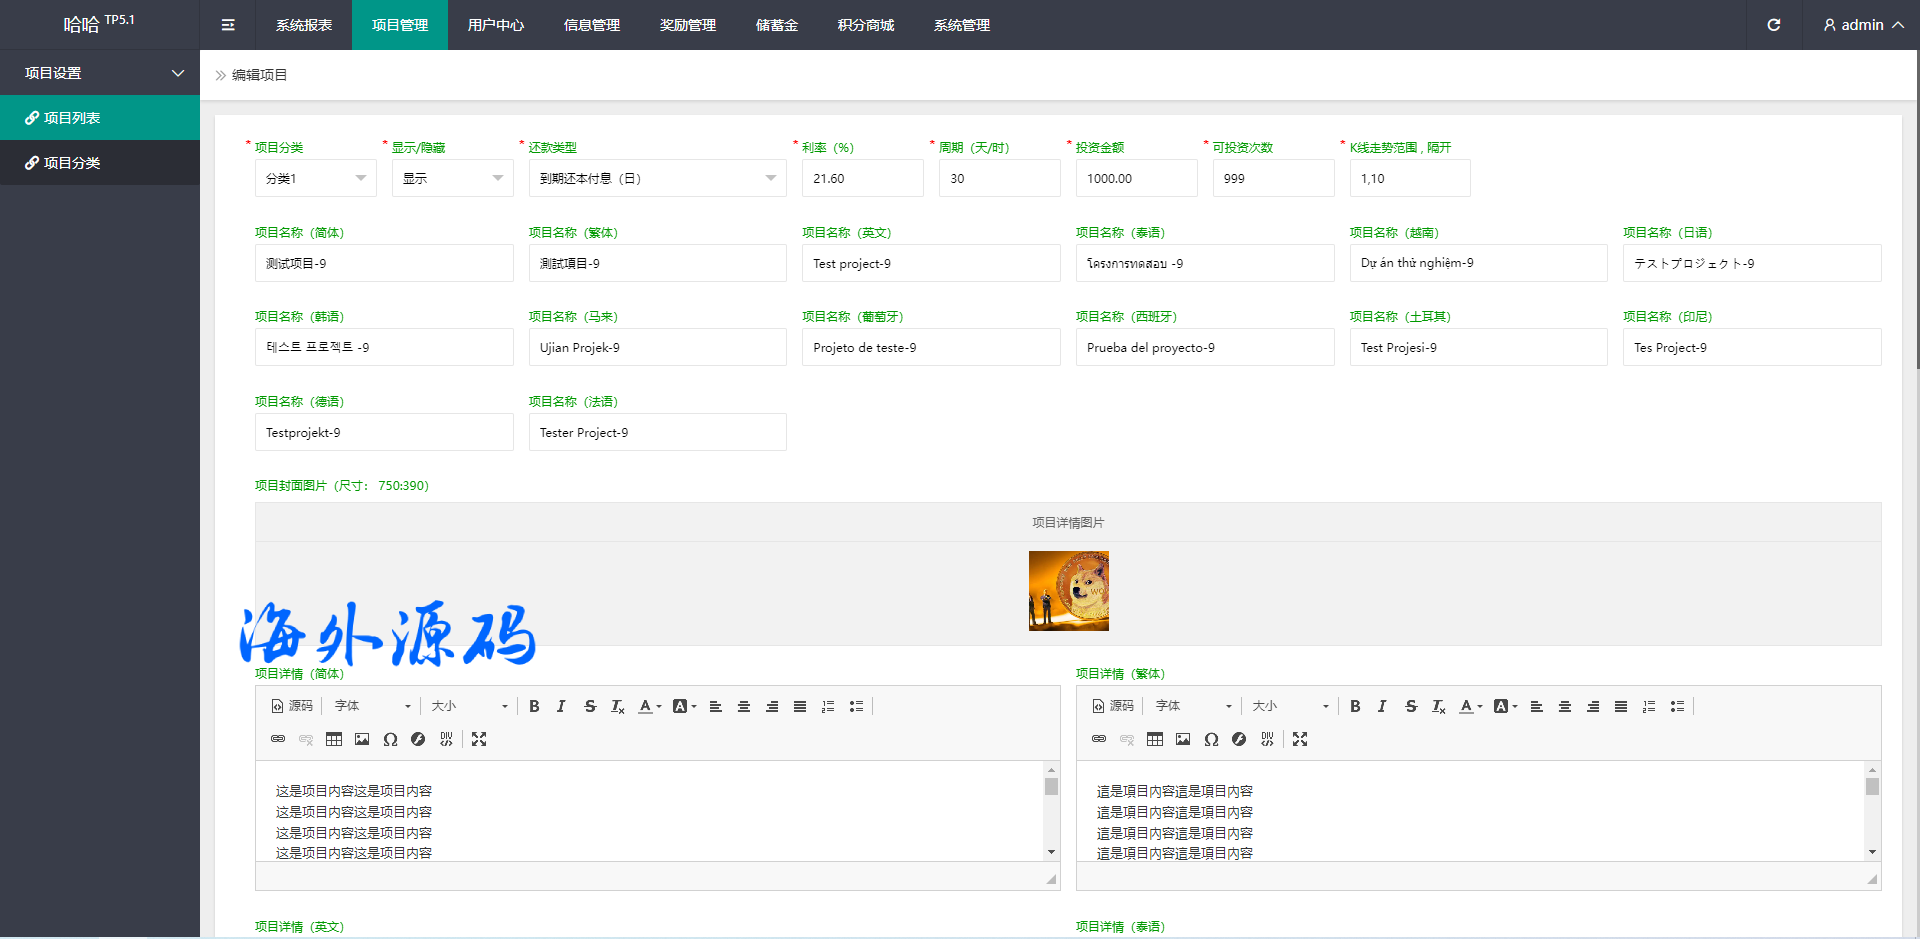Toggle italic in the 繁体 editor
Image resolution: width=1920 pixels, height=939 pixels.
(1382, 706)
